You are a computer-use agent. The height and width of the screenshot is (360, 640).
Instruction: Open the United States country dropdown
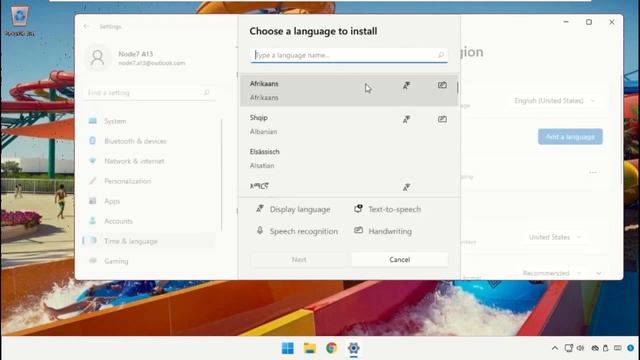click(555, 237)
